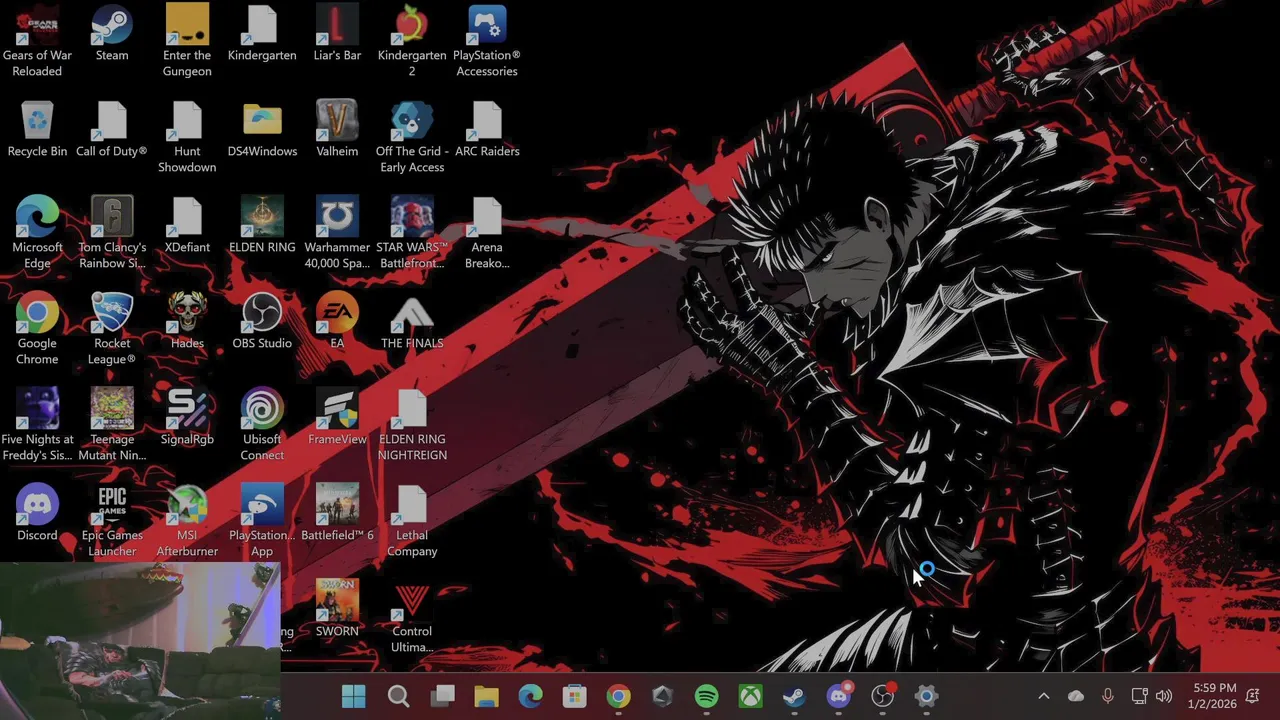Image resolution: width=1280 pixels, height=720 pixels.
Task: Open Google Chrome desktop shortcut
Action: click(x=37, y=330)
